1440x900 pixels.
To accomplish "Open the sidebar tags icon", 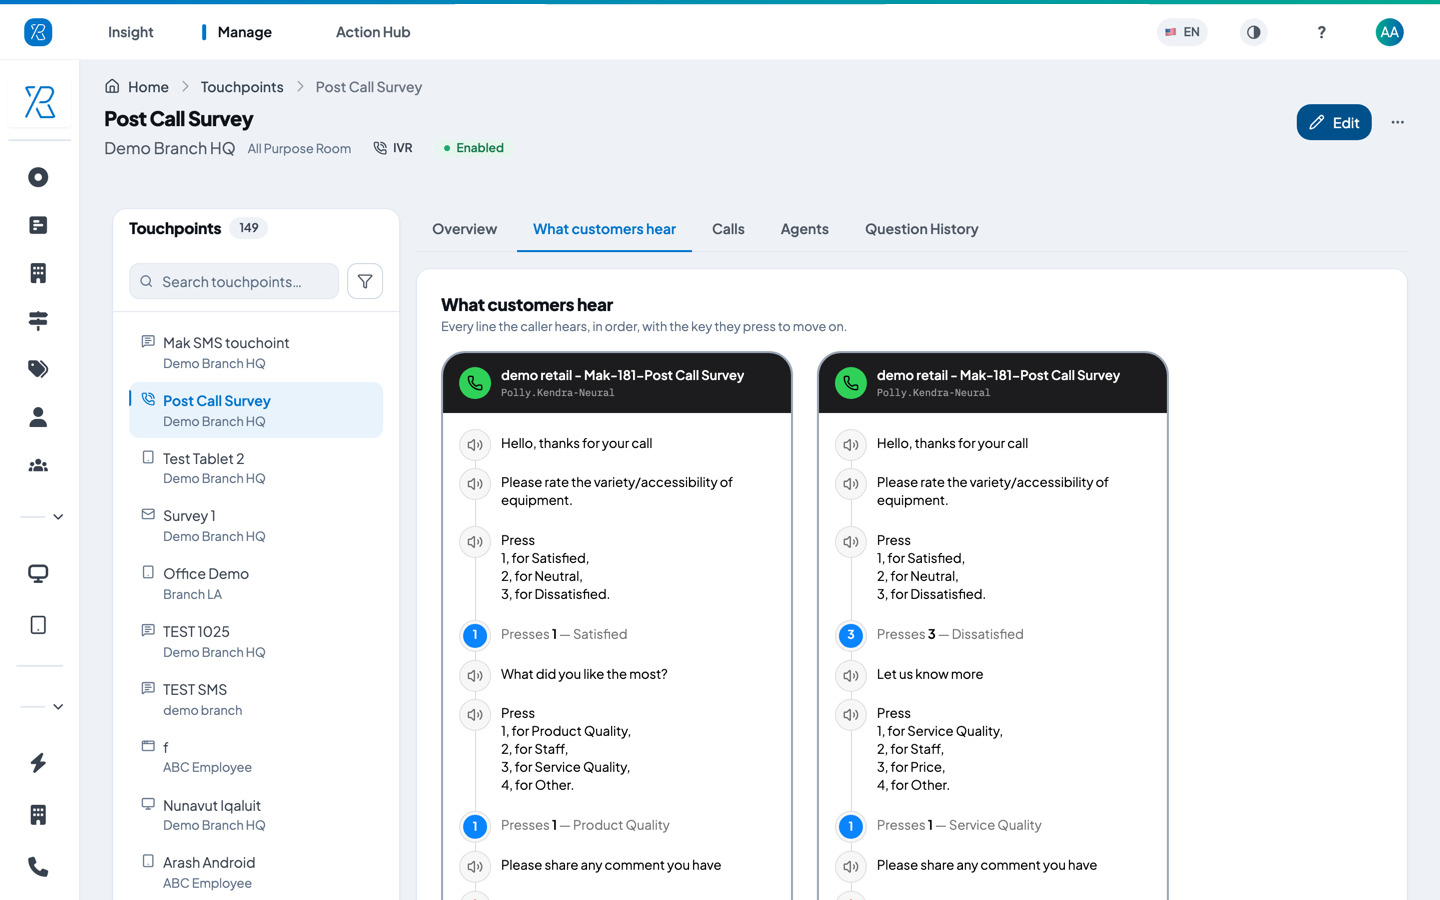I will point(38,369).
